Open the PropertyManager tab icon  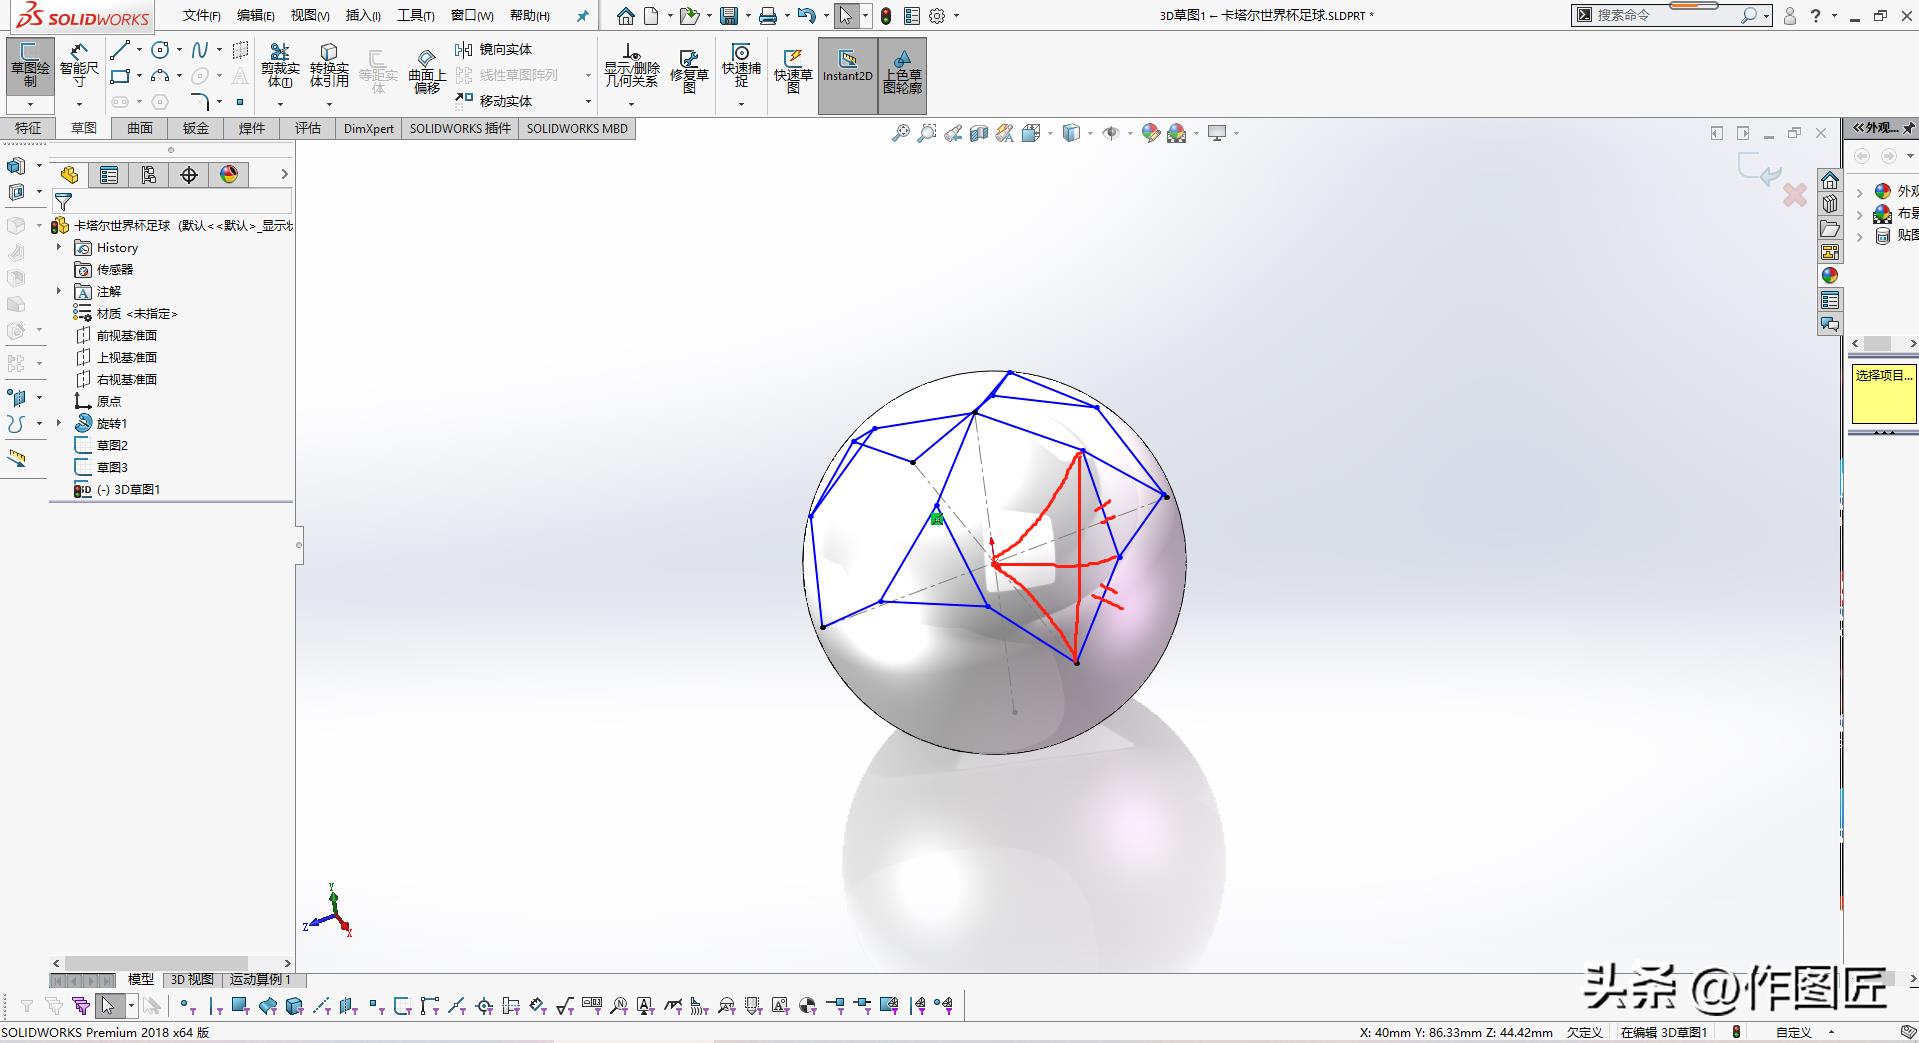coord(109,175)
